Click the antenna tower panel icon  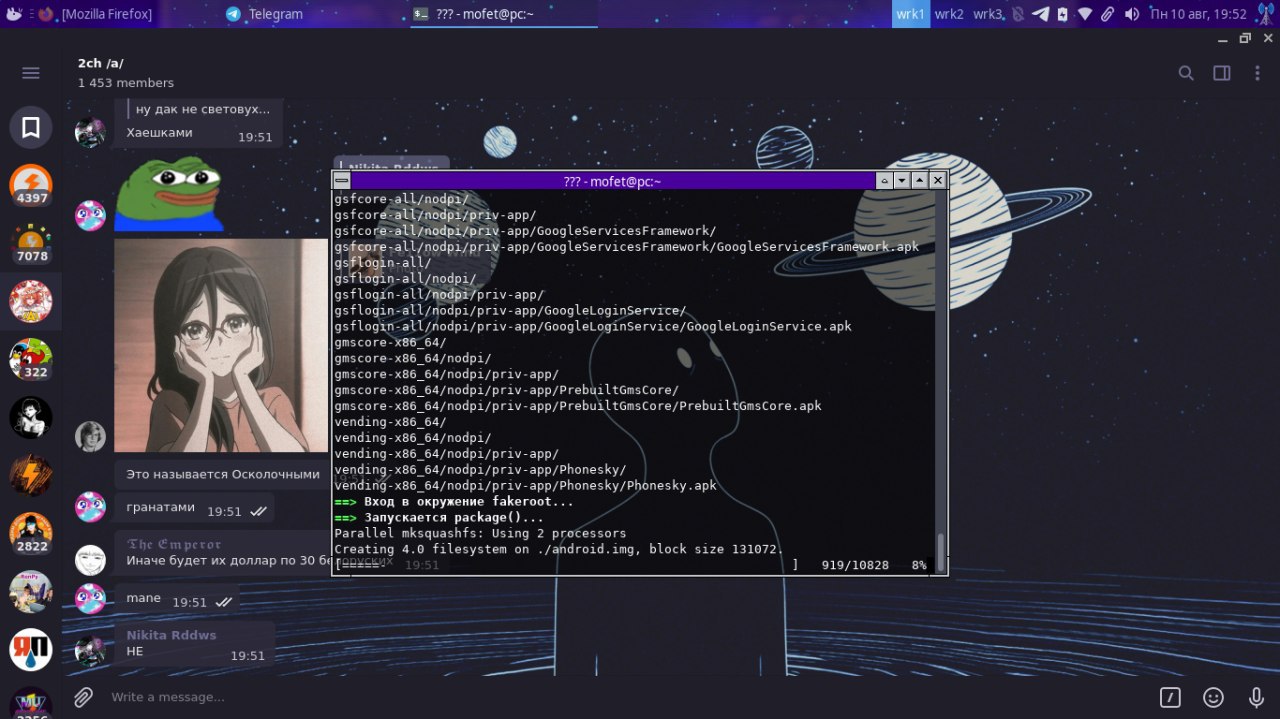(x=1264, y=14)
